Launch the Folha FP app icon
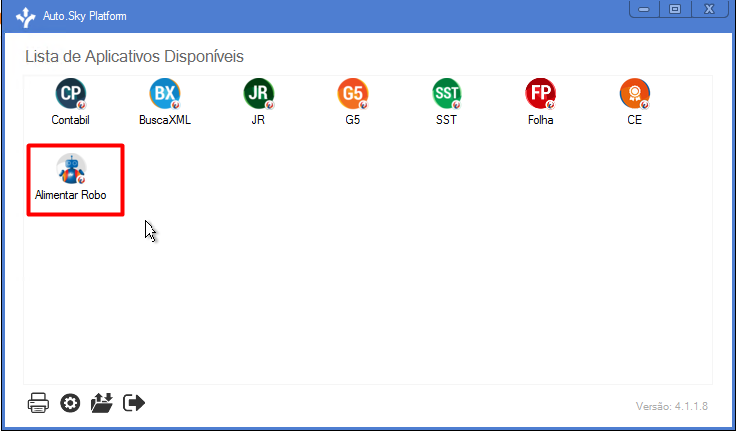The image size is (736, 432). pos(540,94)
